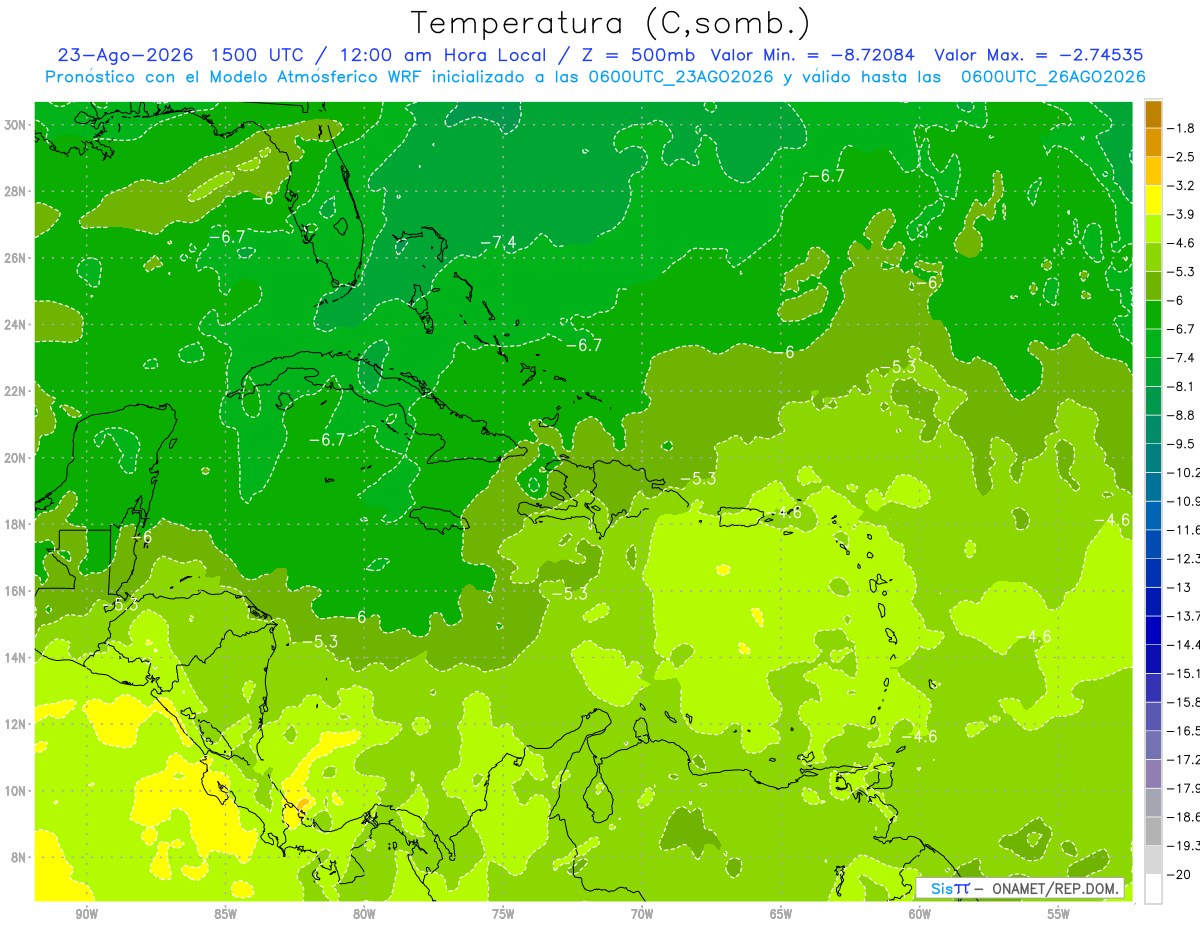Click the 90W longitude axis label

[x=86, y=914]
